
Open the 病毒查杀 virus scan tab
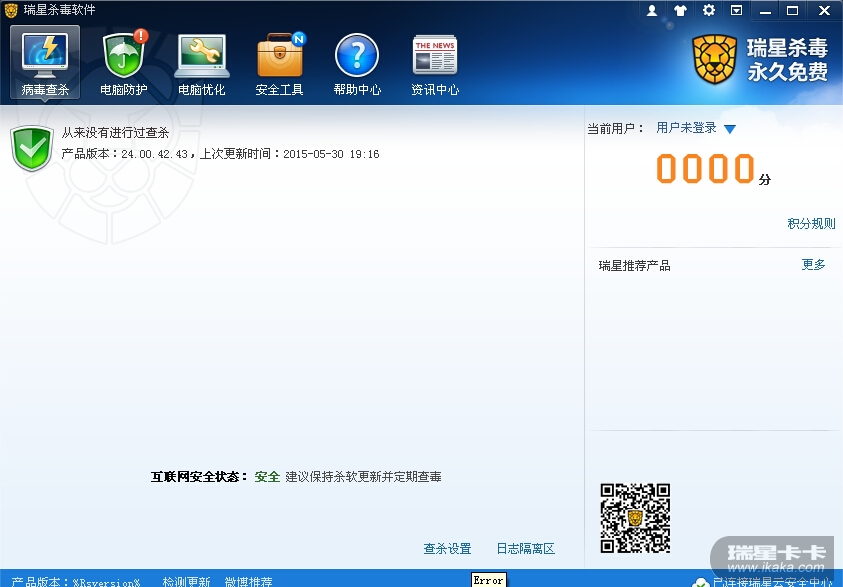coord(45,62)
